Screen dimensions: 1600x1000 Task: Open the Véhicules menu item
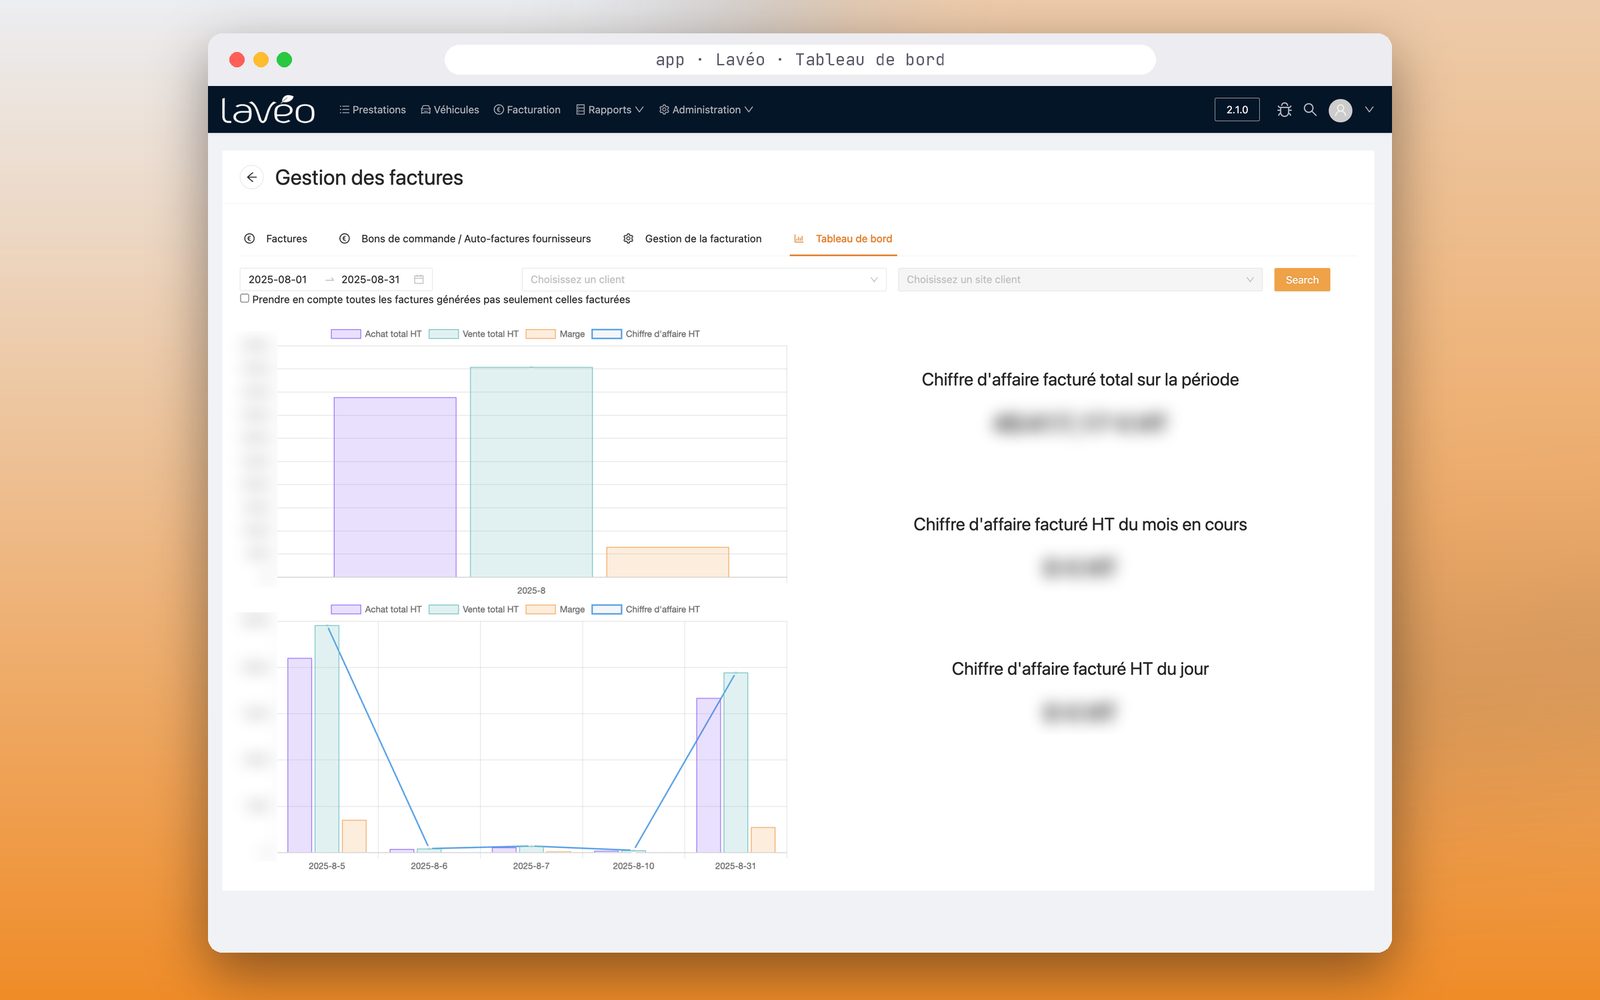450,110
